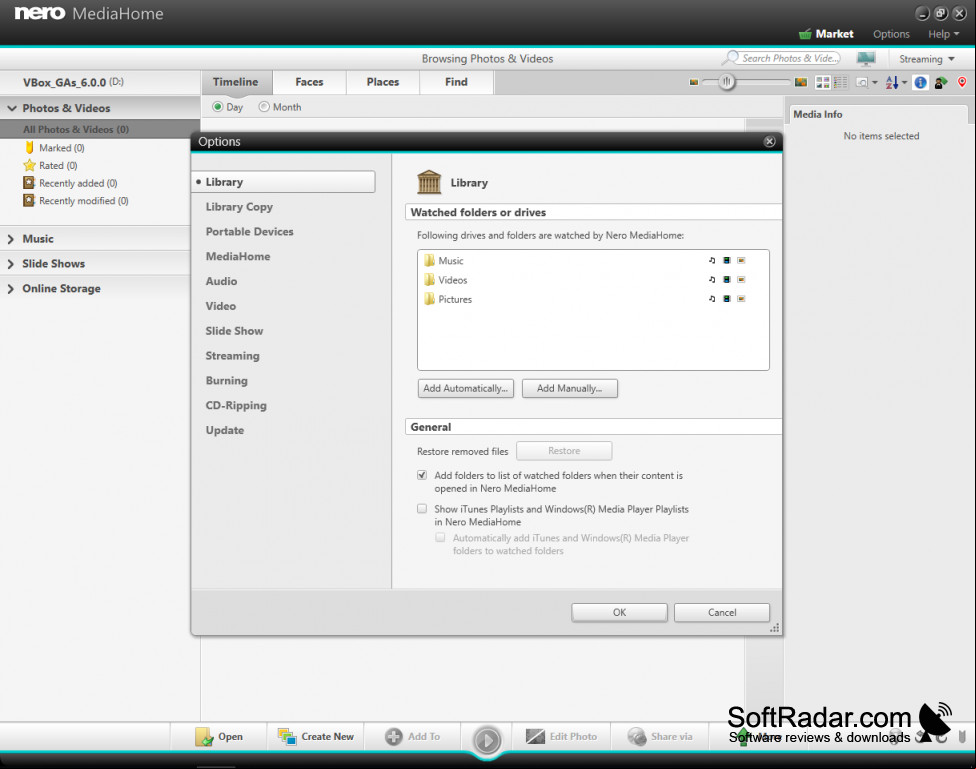The width and height of the screenshot is (976, 769).
Task: Select All Photos & Videos (0)
Action: pos(100,130)
